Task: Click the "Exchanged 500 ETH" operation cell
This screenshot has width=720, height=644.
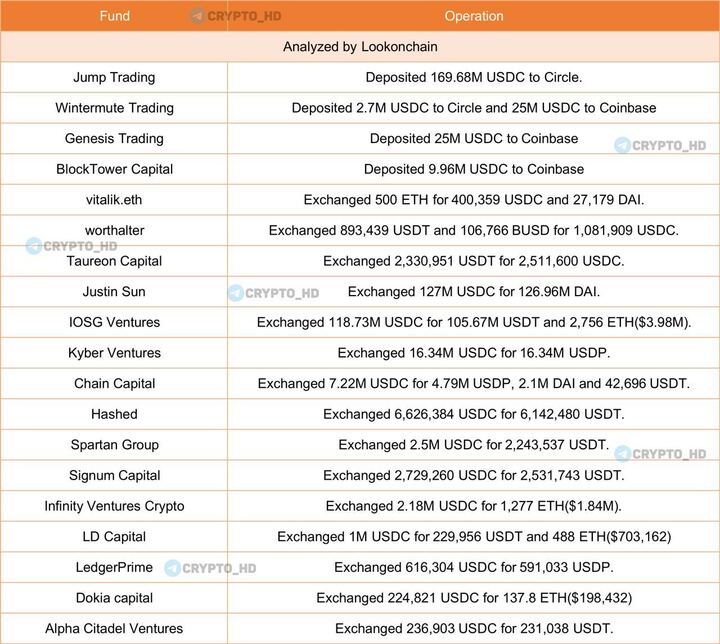Action: pos(474,200)
